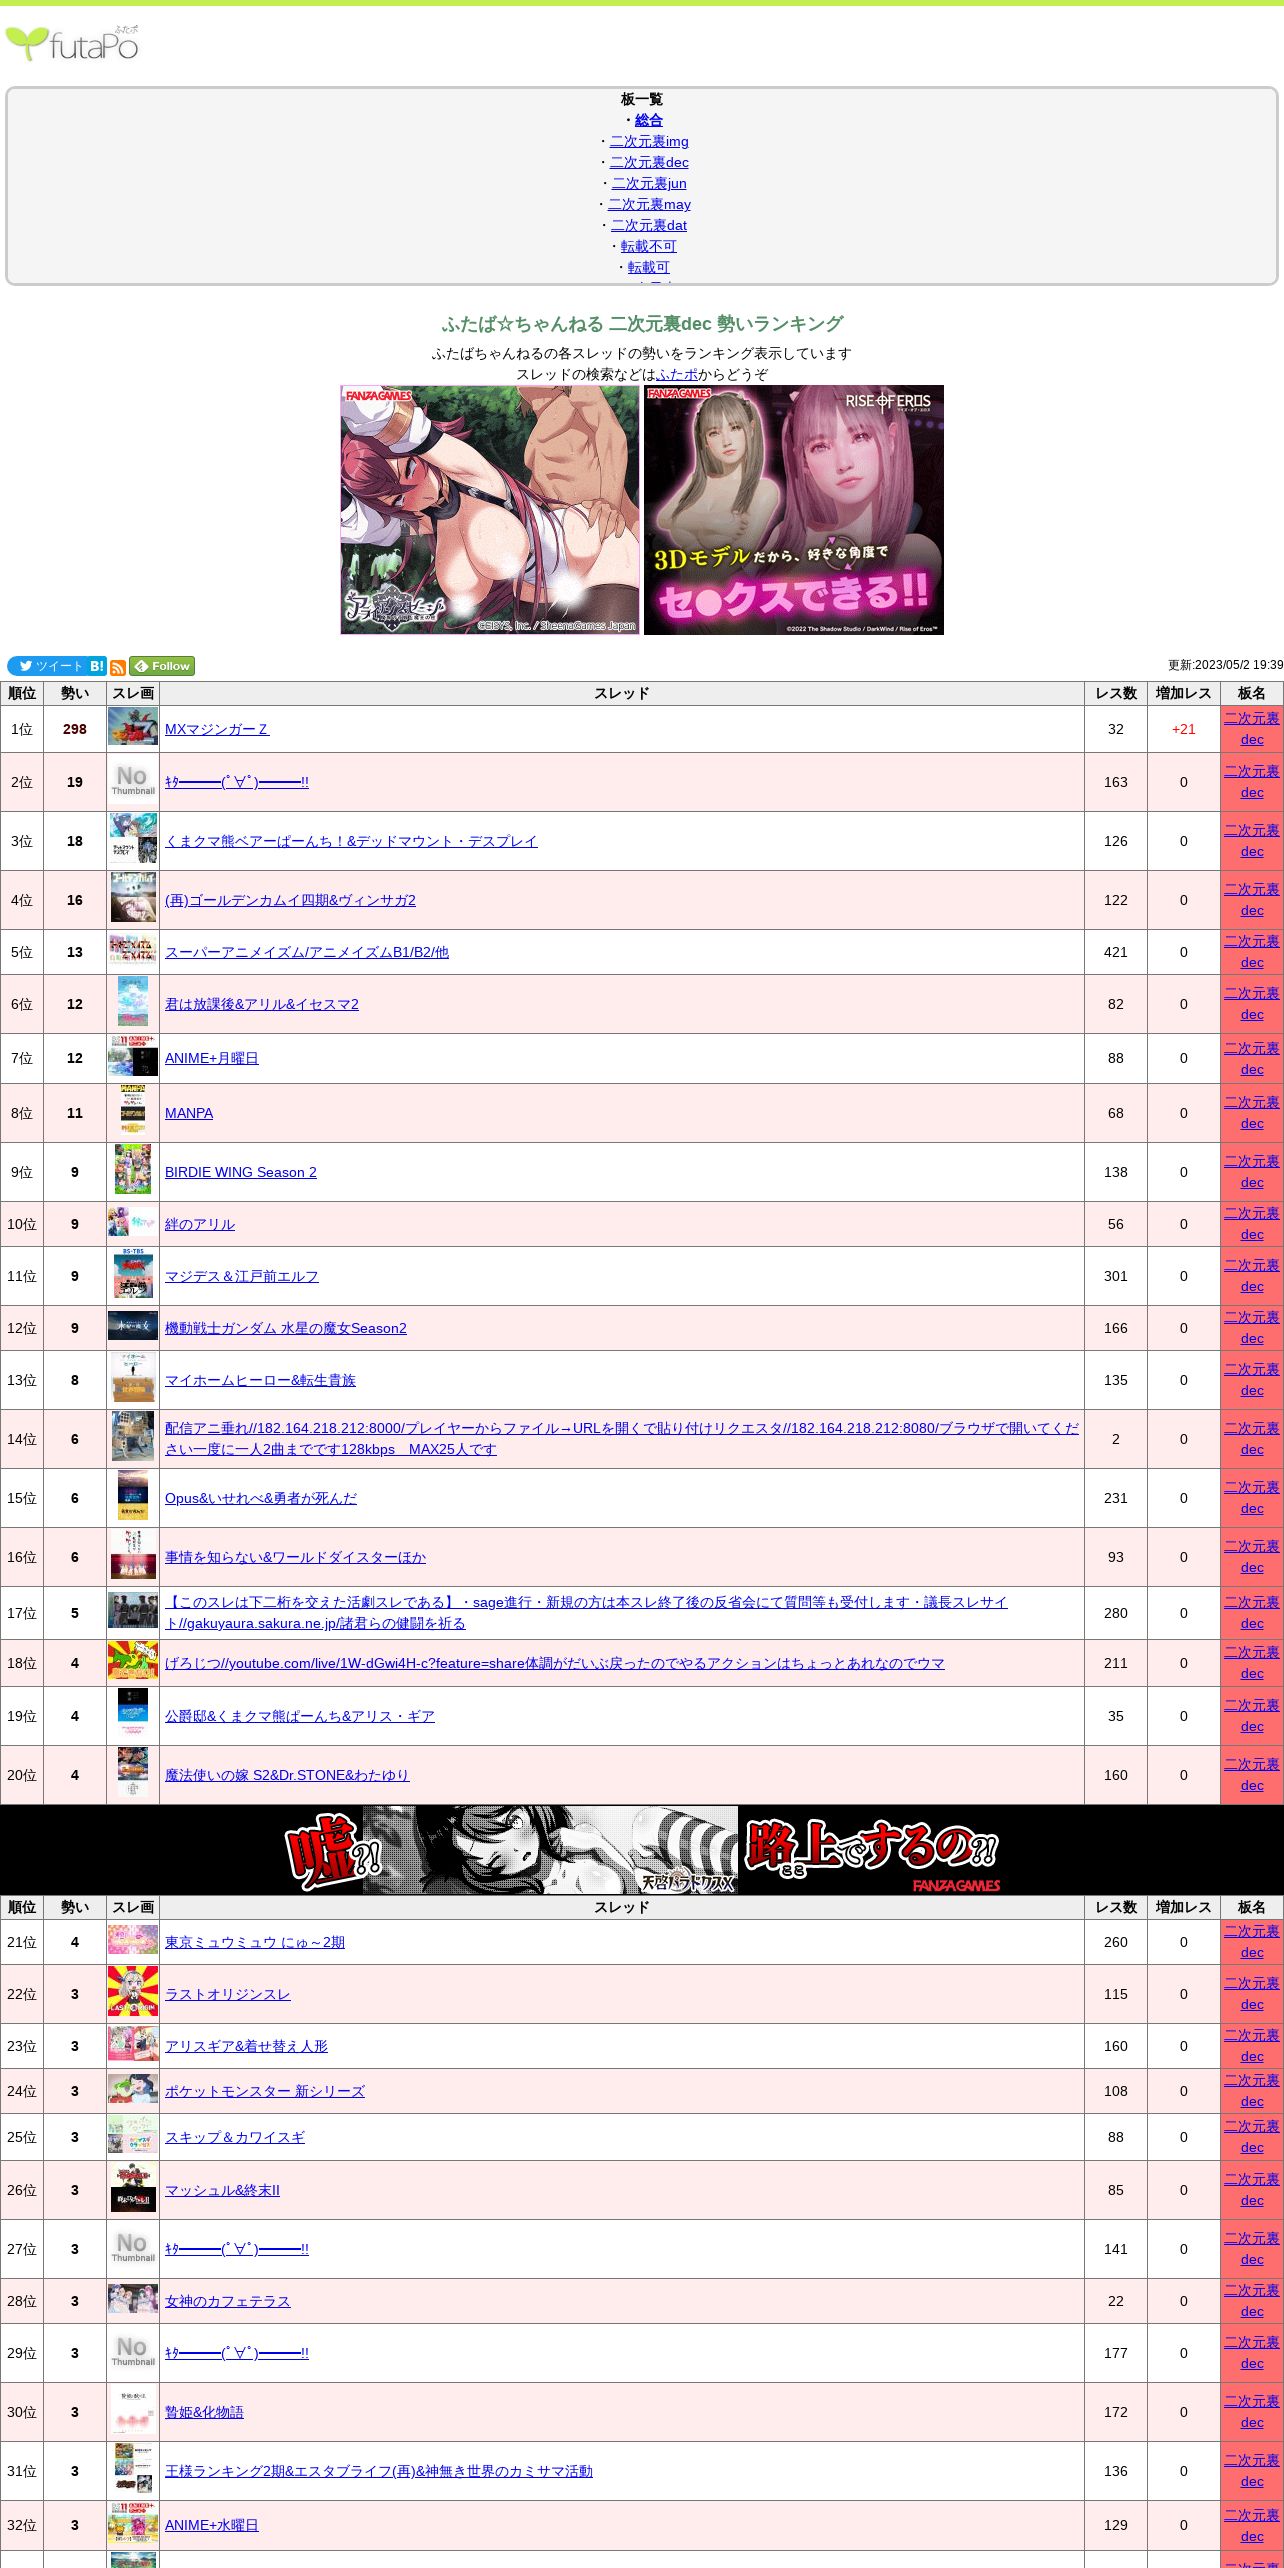Open the ANIME+水曜日 thread link
This screenshot has height=2568, width=1284.
[212, 2525]
